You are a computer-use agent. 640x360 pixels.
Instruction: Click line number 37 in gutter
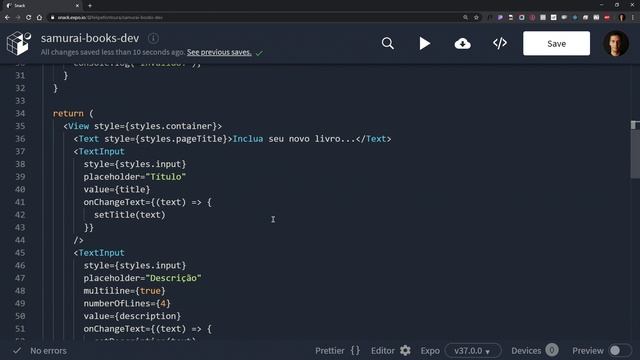(x=20, y=151)
